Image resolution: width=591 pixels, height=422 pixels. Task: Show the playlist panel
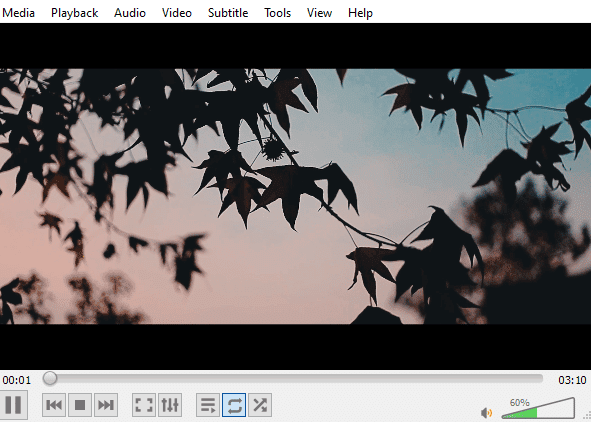coord(208,405)
